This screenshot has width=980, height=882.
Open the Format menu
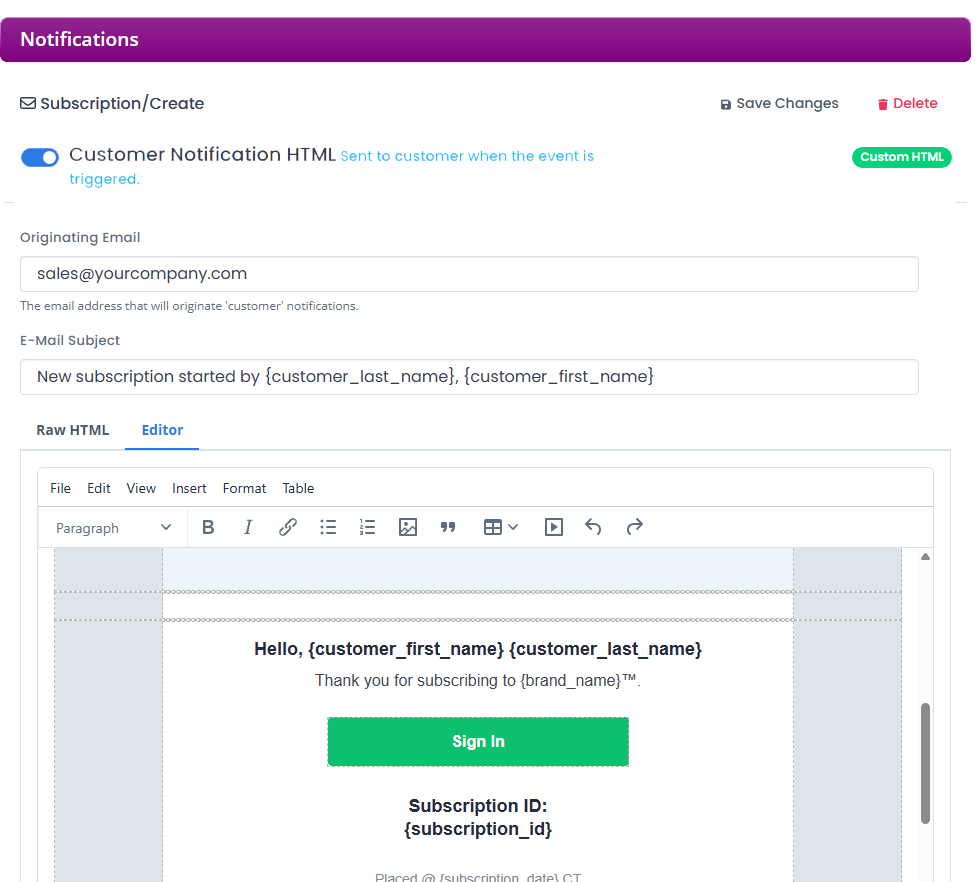point(244,488)
